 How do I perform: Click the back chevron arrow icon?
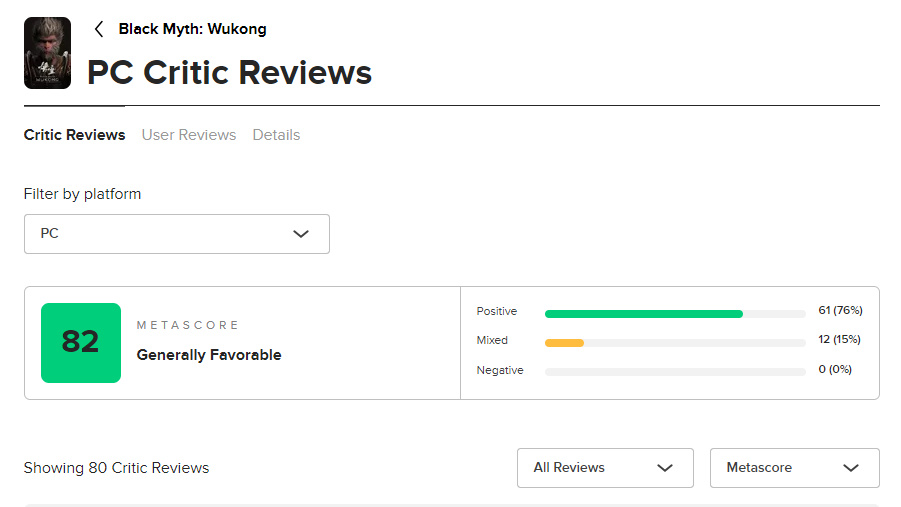99,29
